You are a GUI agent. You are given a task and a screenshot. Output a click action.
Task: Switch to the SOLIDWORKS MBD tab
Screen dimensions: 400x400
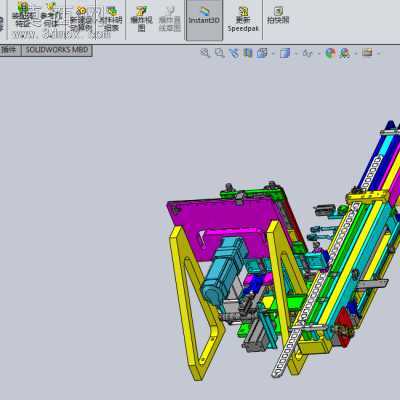tap(57, 50)
